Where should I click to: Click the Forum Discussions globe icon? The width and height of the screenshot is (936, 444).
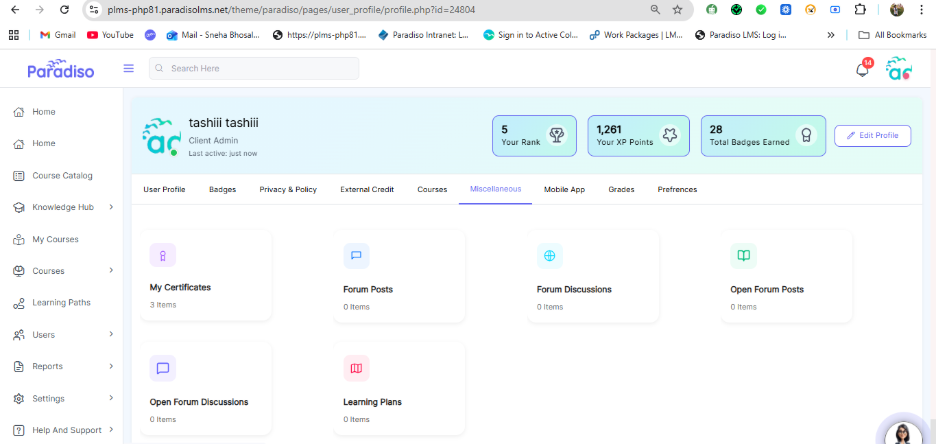pos(549,256)
